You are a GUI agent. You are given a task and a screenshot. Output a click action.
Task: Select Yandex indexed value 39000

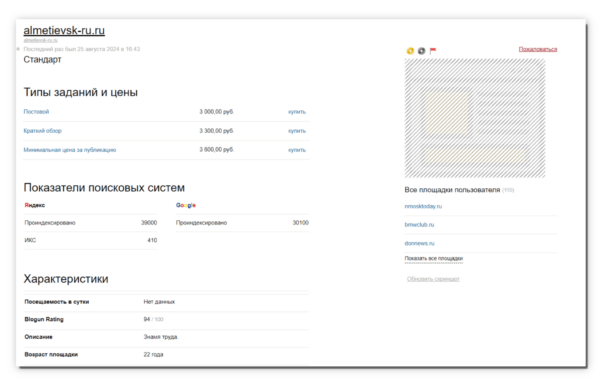point(149,223)
